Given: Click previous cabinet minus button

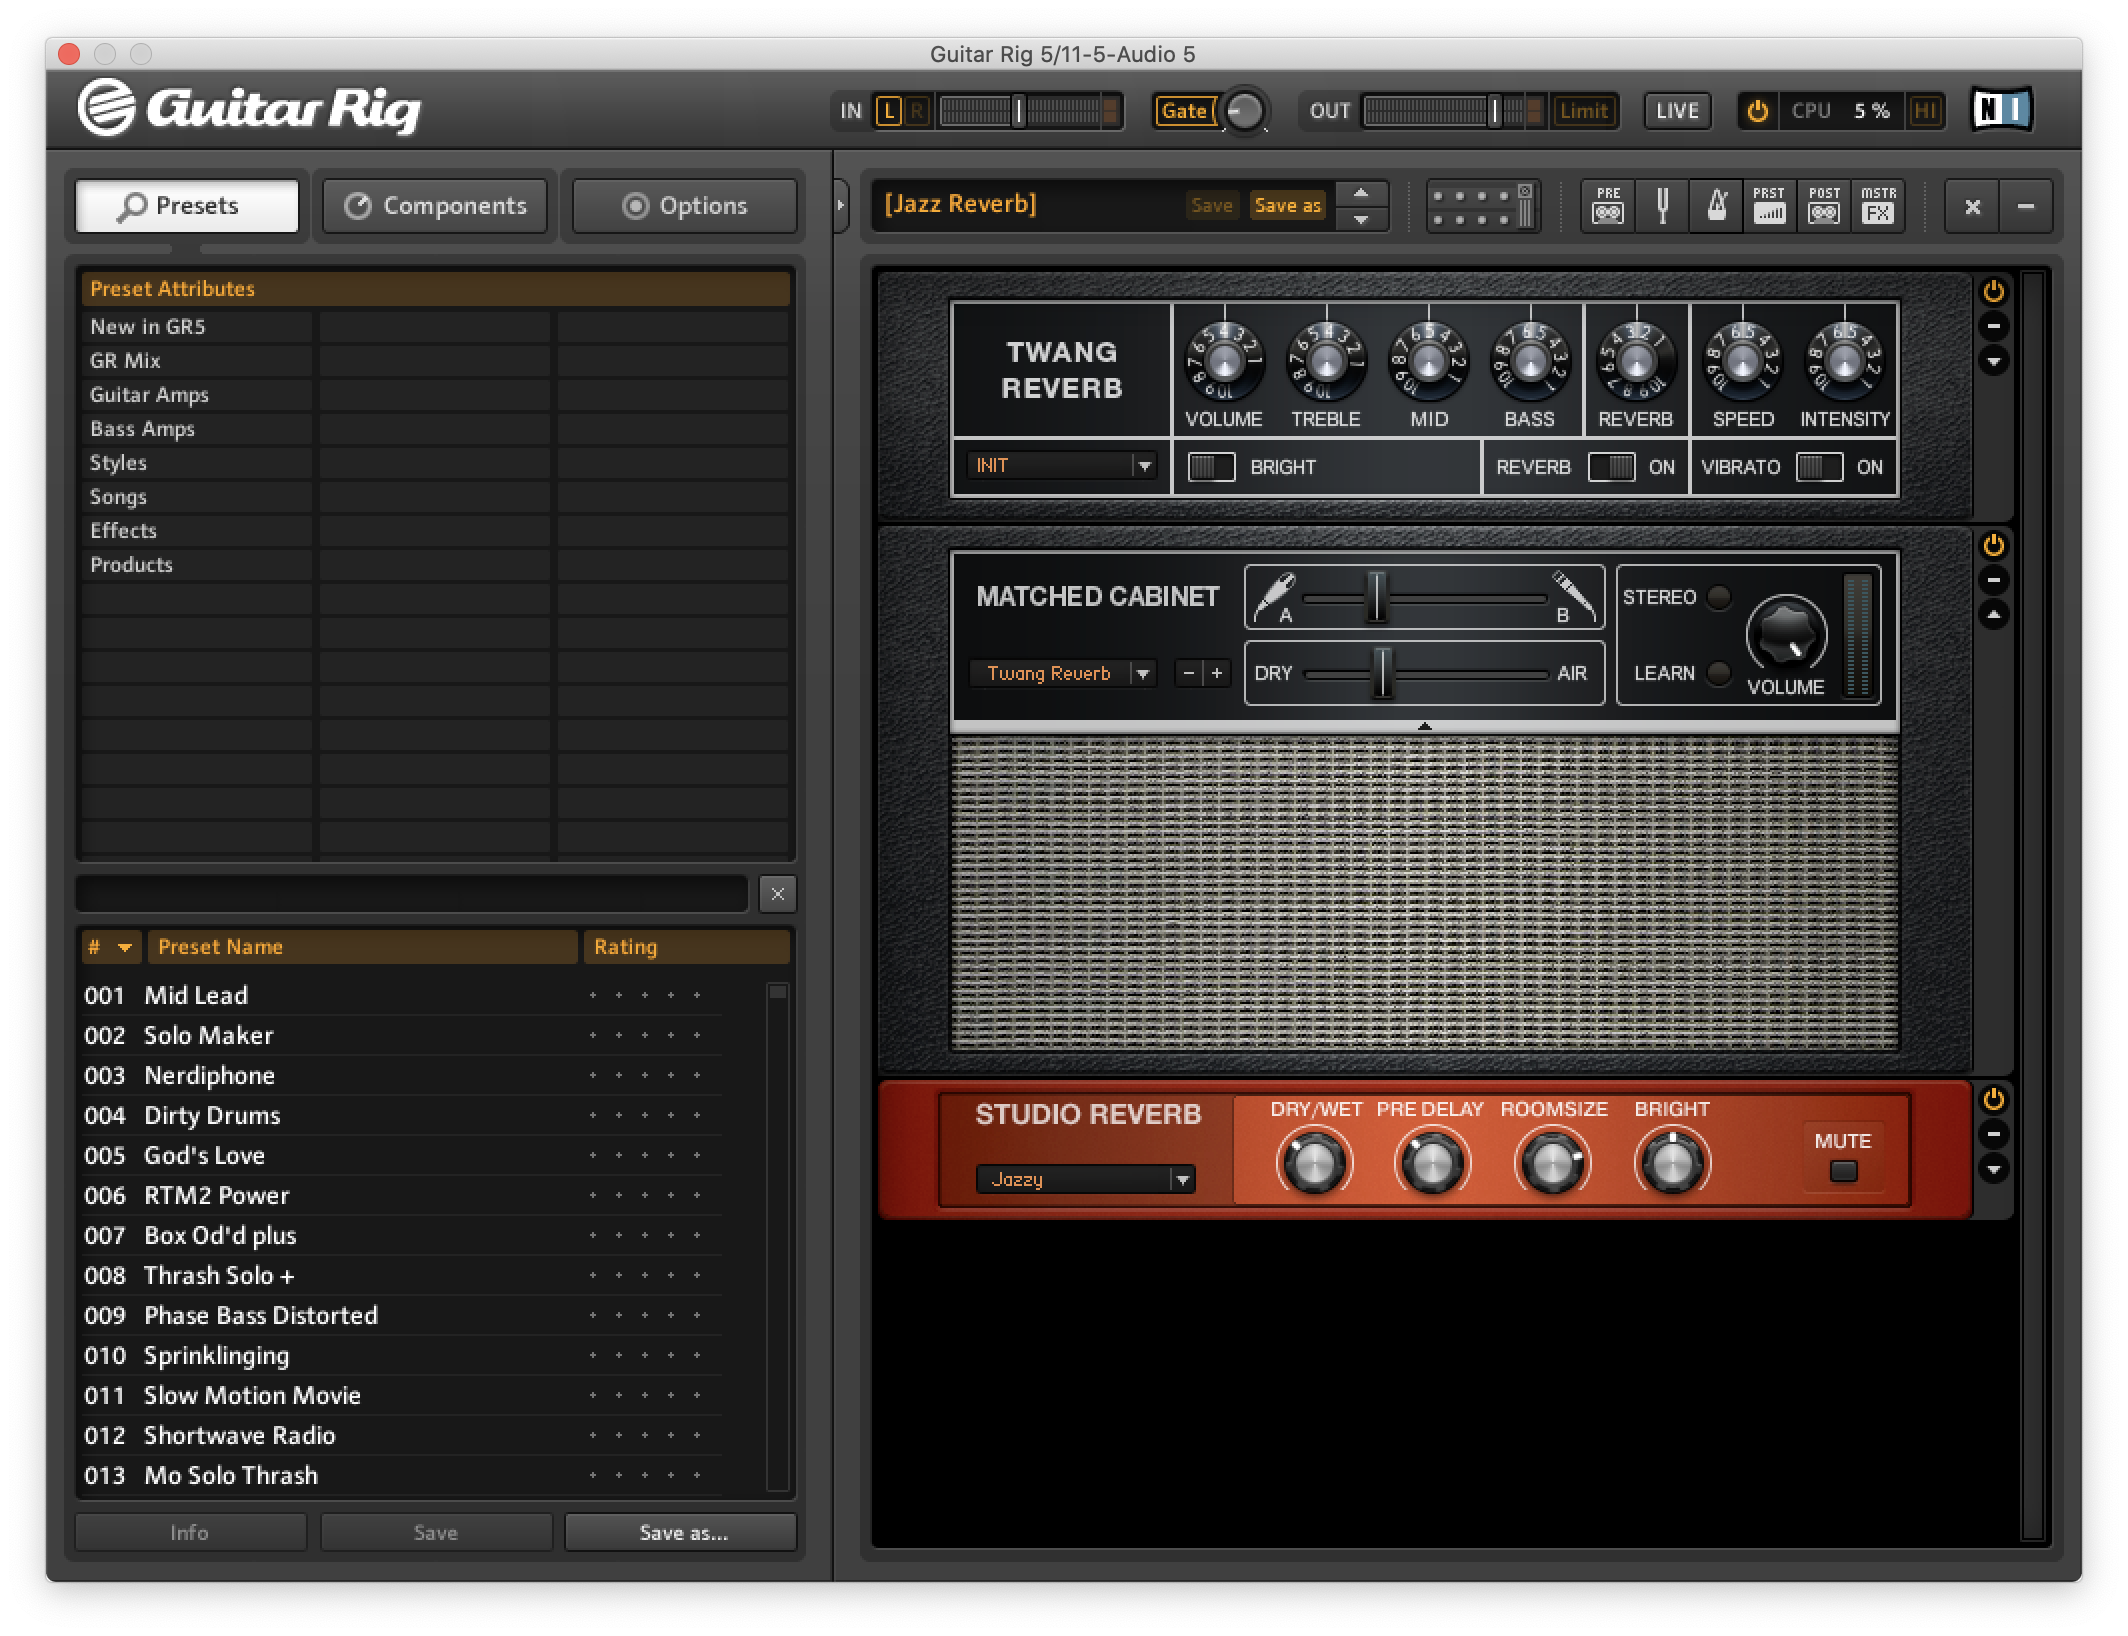Looking at the screenshot, I should coord(1188,673).
